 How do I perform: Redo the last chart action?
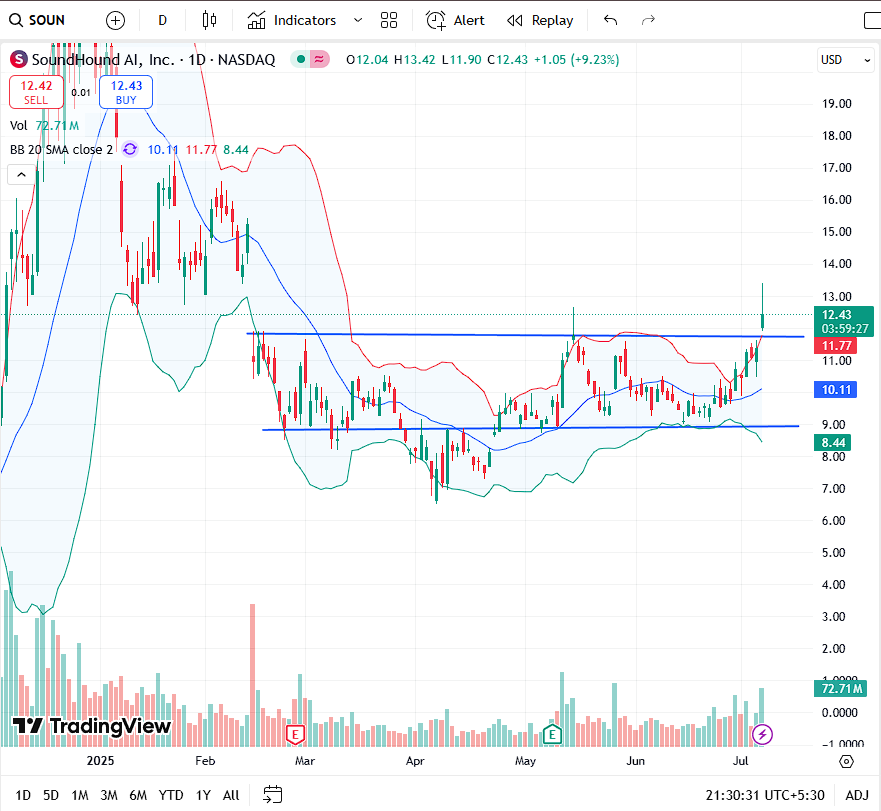pyautogui.click(x=648, y=20)
